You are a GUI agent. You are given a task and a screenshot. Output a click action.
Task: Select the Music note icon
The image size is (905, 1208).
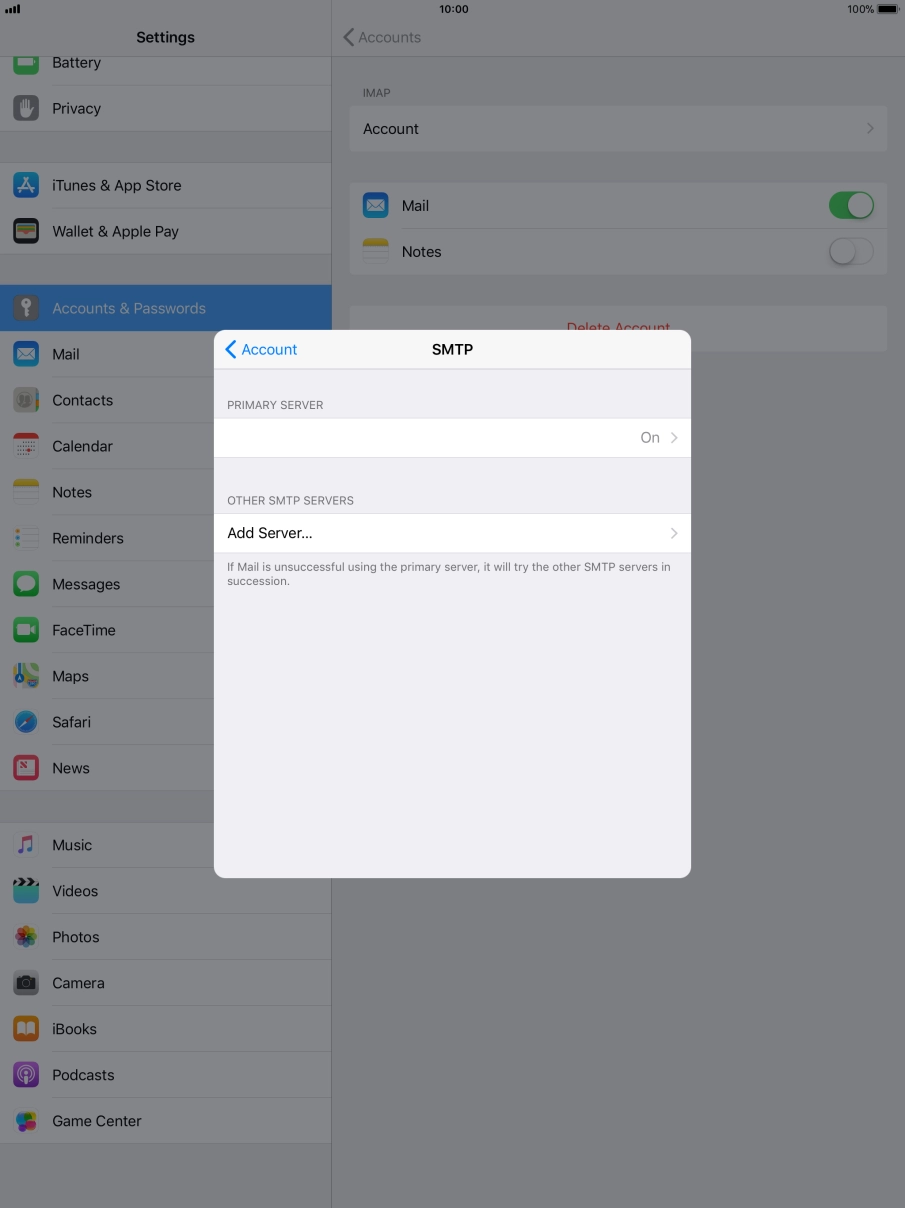point(26,845)
